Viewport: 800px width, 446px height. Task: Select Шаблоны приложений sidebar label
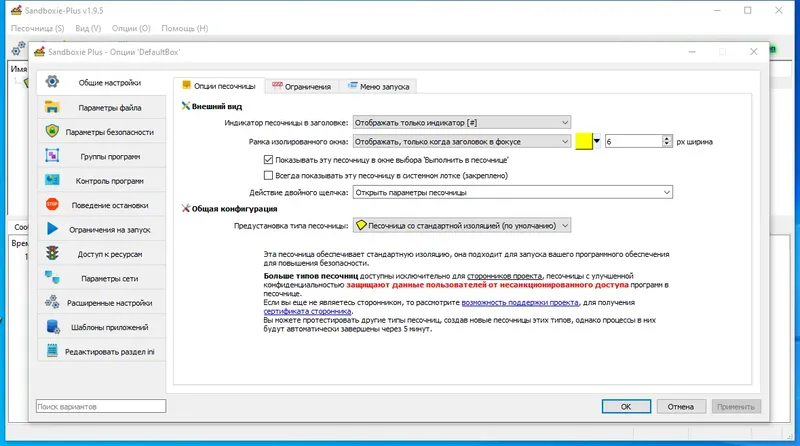pos(110,327)
